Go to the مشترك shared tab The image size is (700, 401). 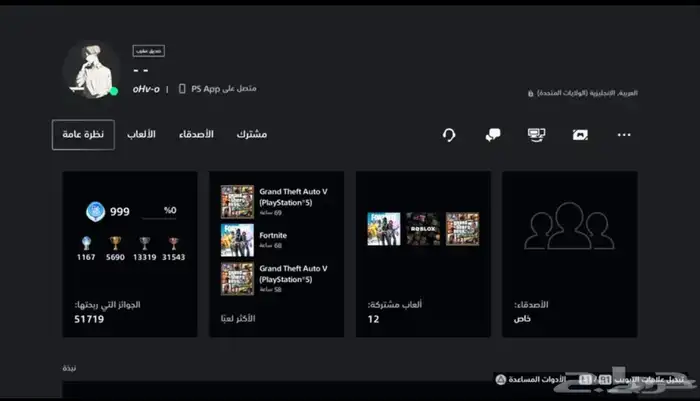point(252,135)
